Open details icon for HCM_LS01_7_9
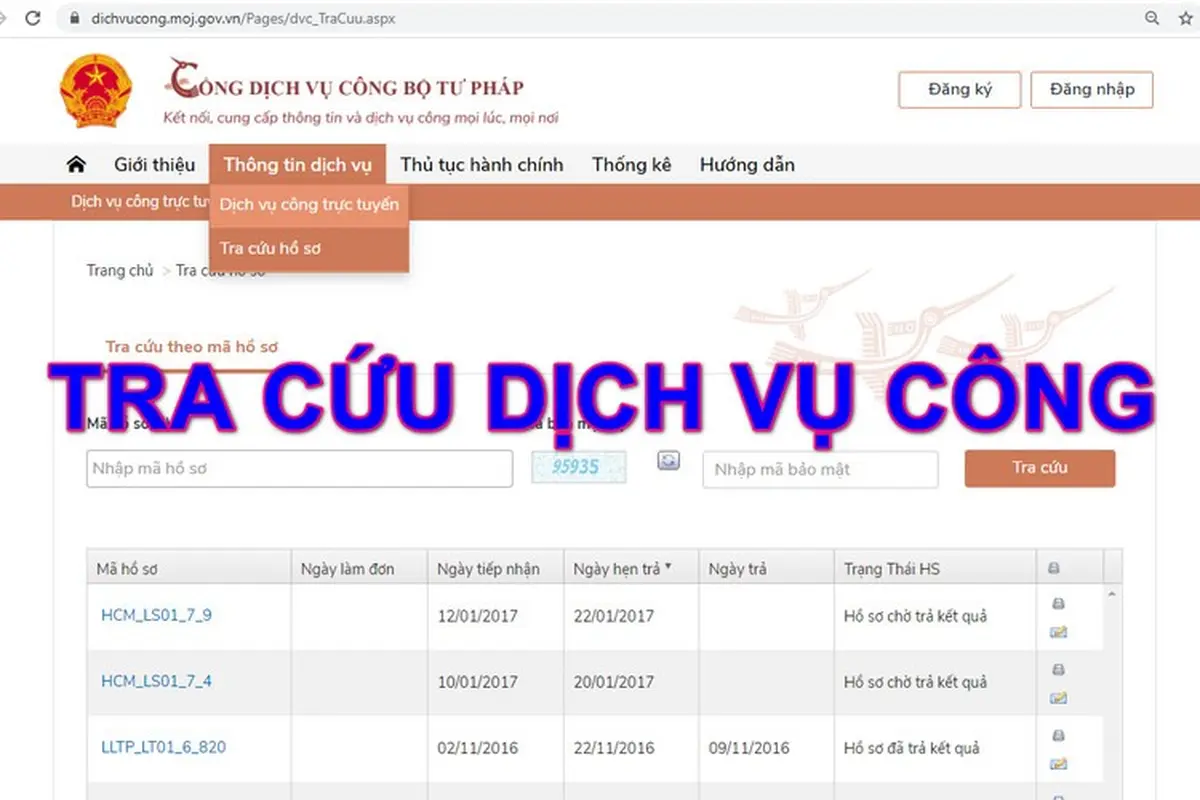 [1058, 631]
